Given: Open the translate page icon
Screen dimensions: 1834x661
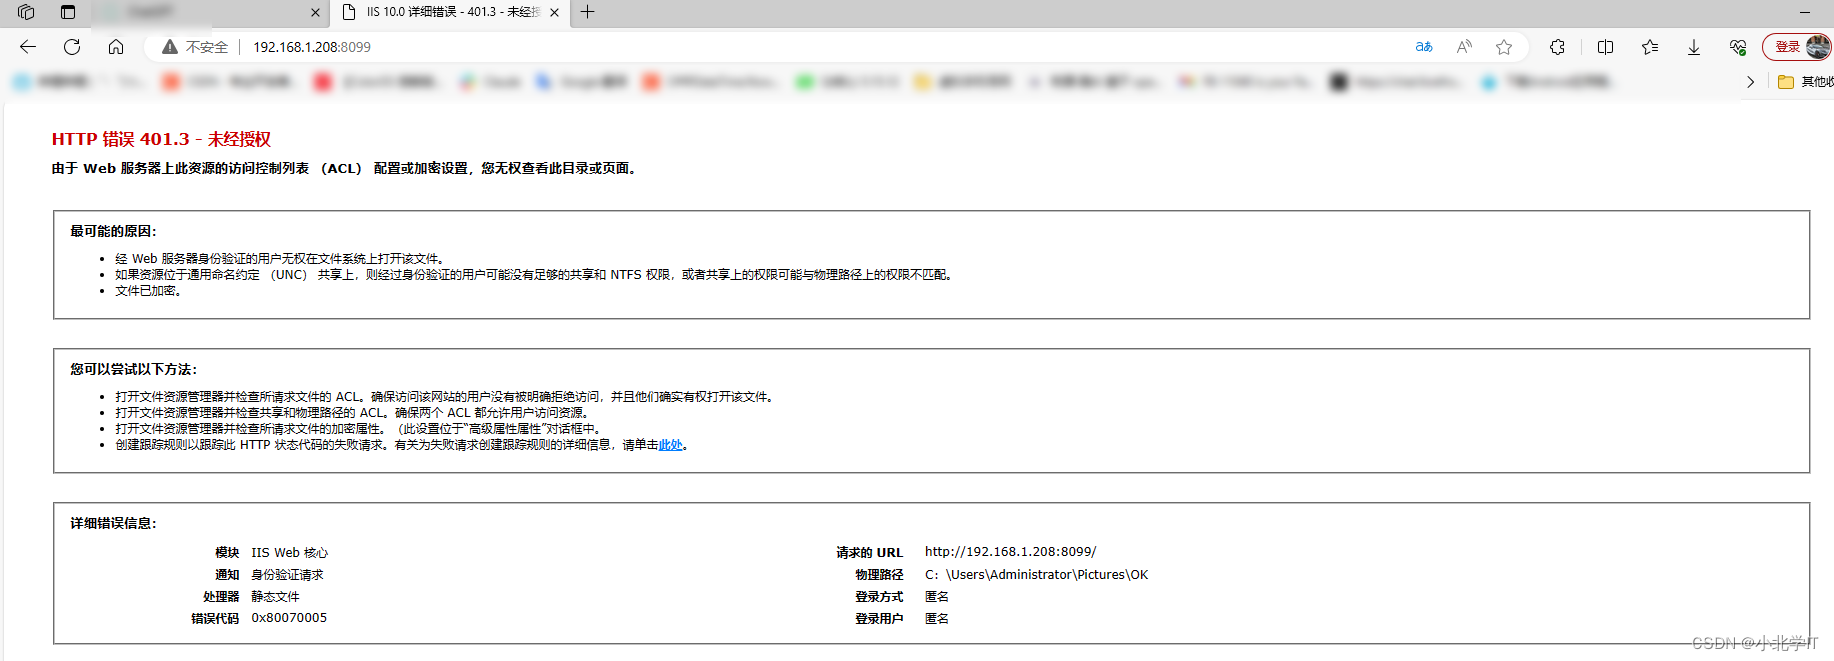Looking at the screenshot, I should 1424,47.
